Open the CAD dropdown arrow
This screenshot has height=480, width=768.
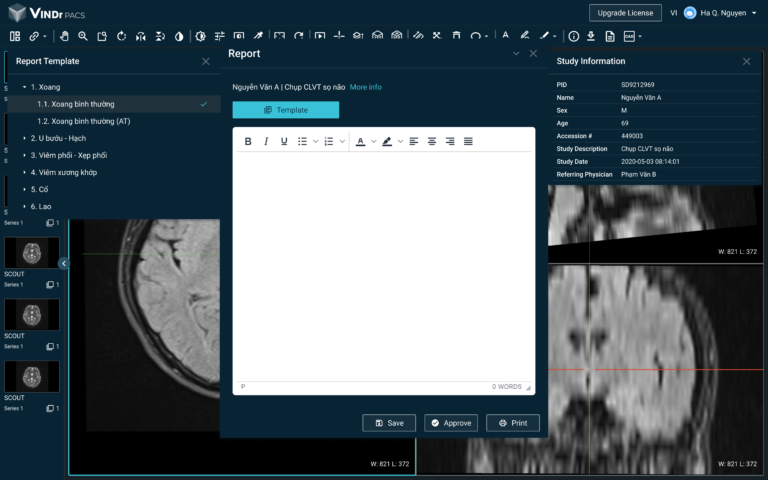point(640,36)
